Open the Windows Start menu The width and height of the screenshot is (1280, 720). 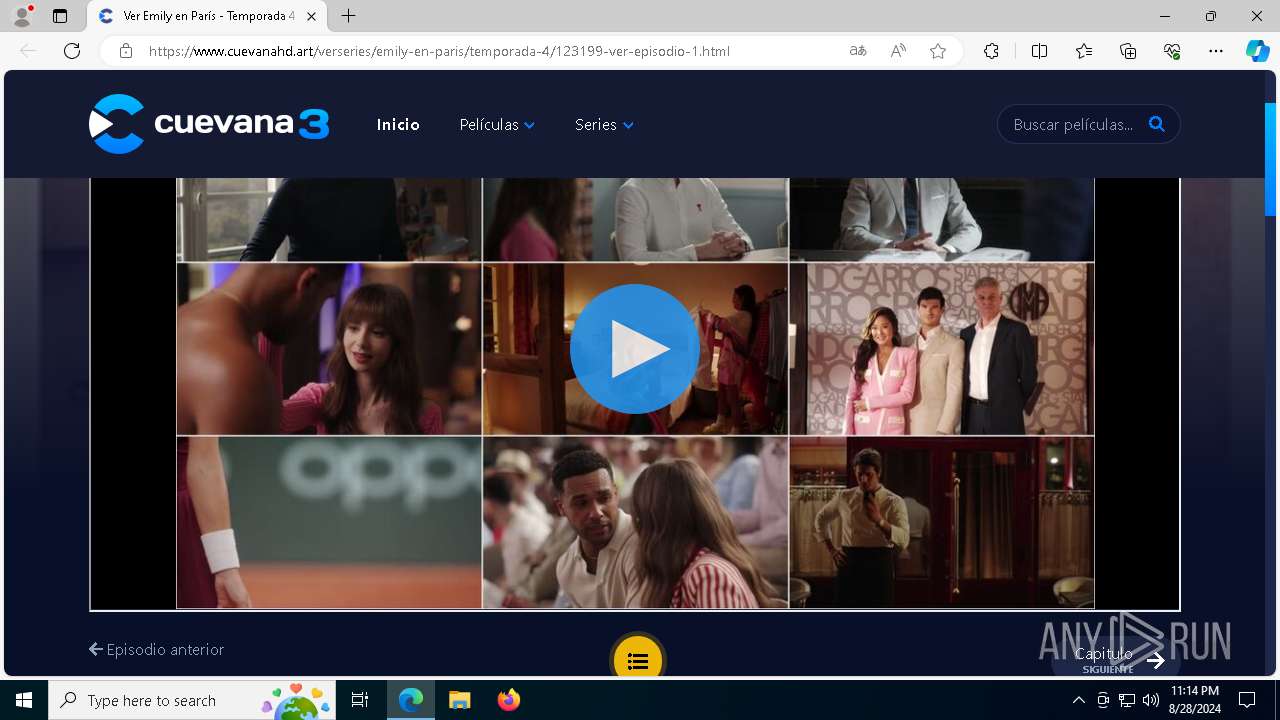24,700
